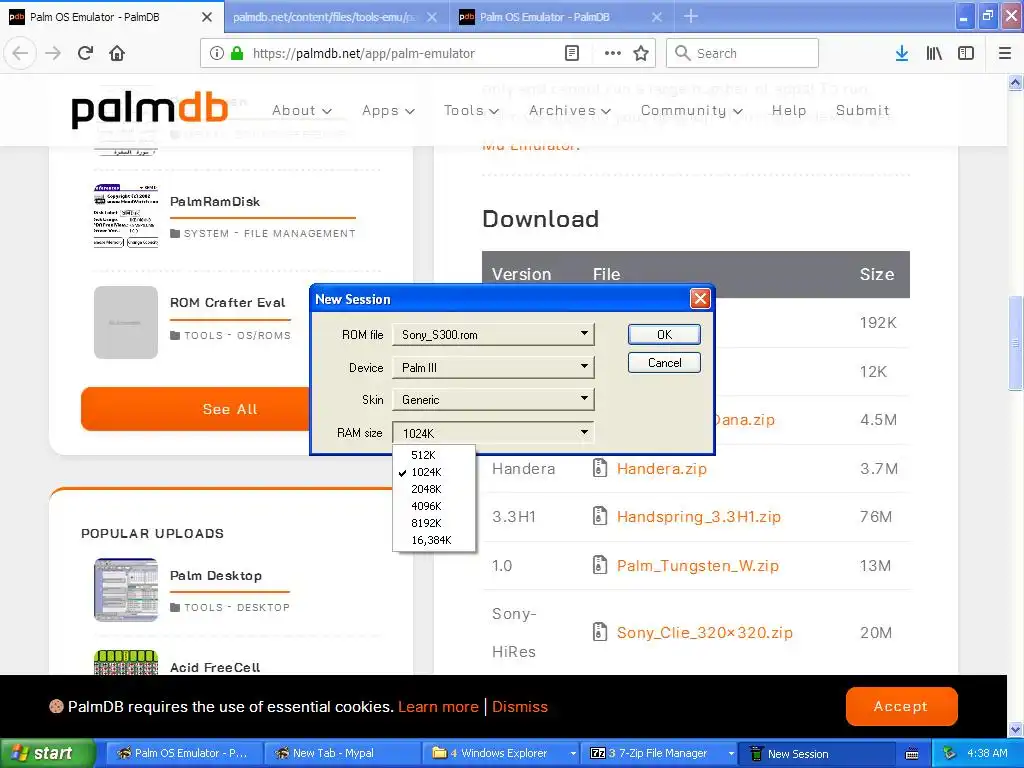Open PalmRamDisk app link
The width and height of the screenshot is (1024, 768).
(x=215, y=201)
